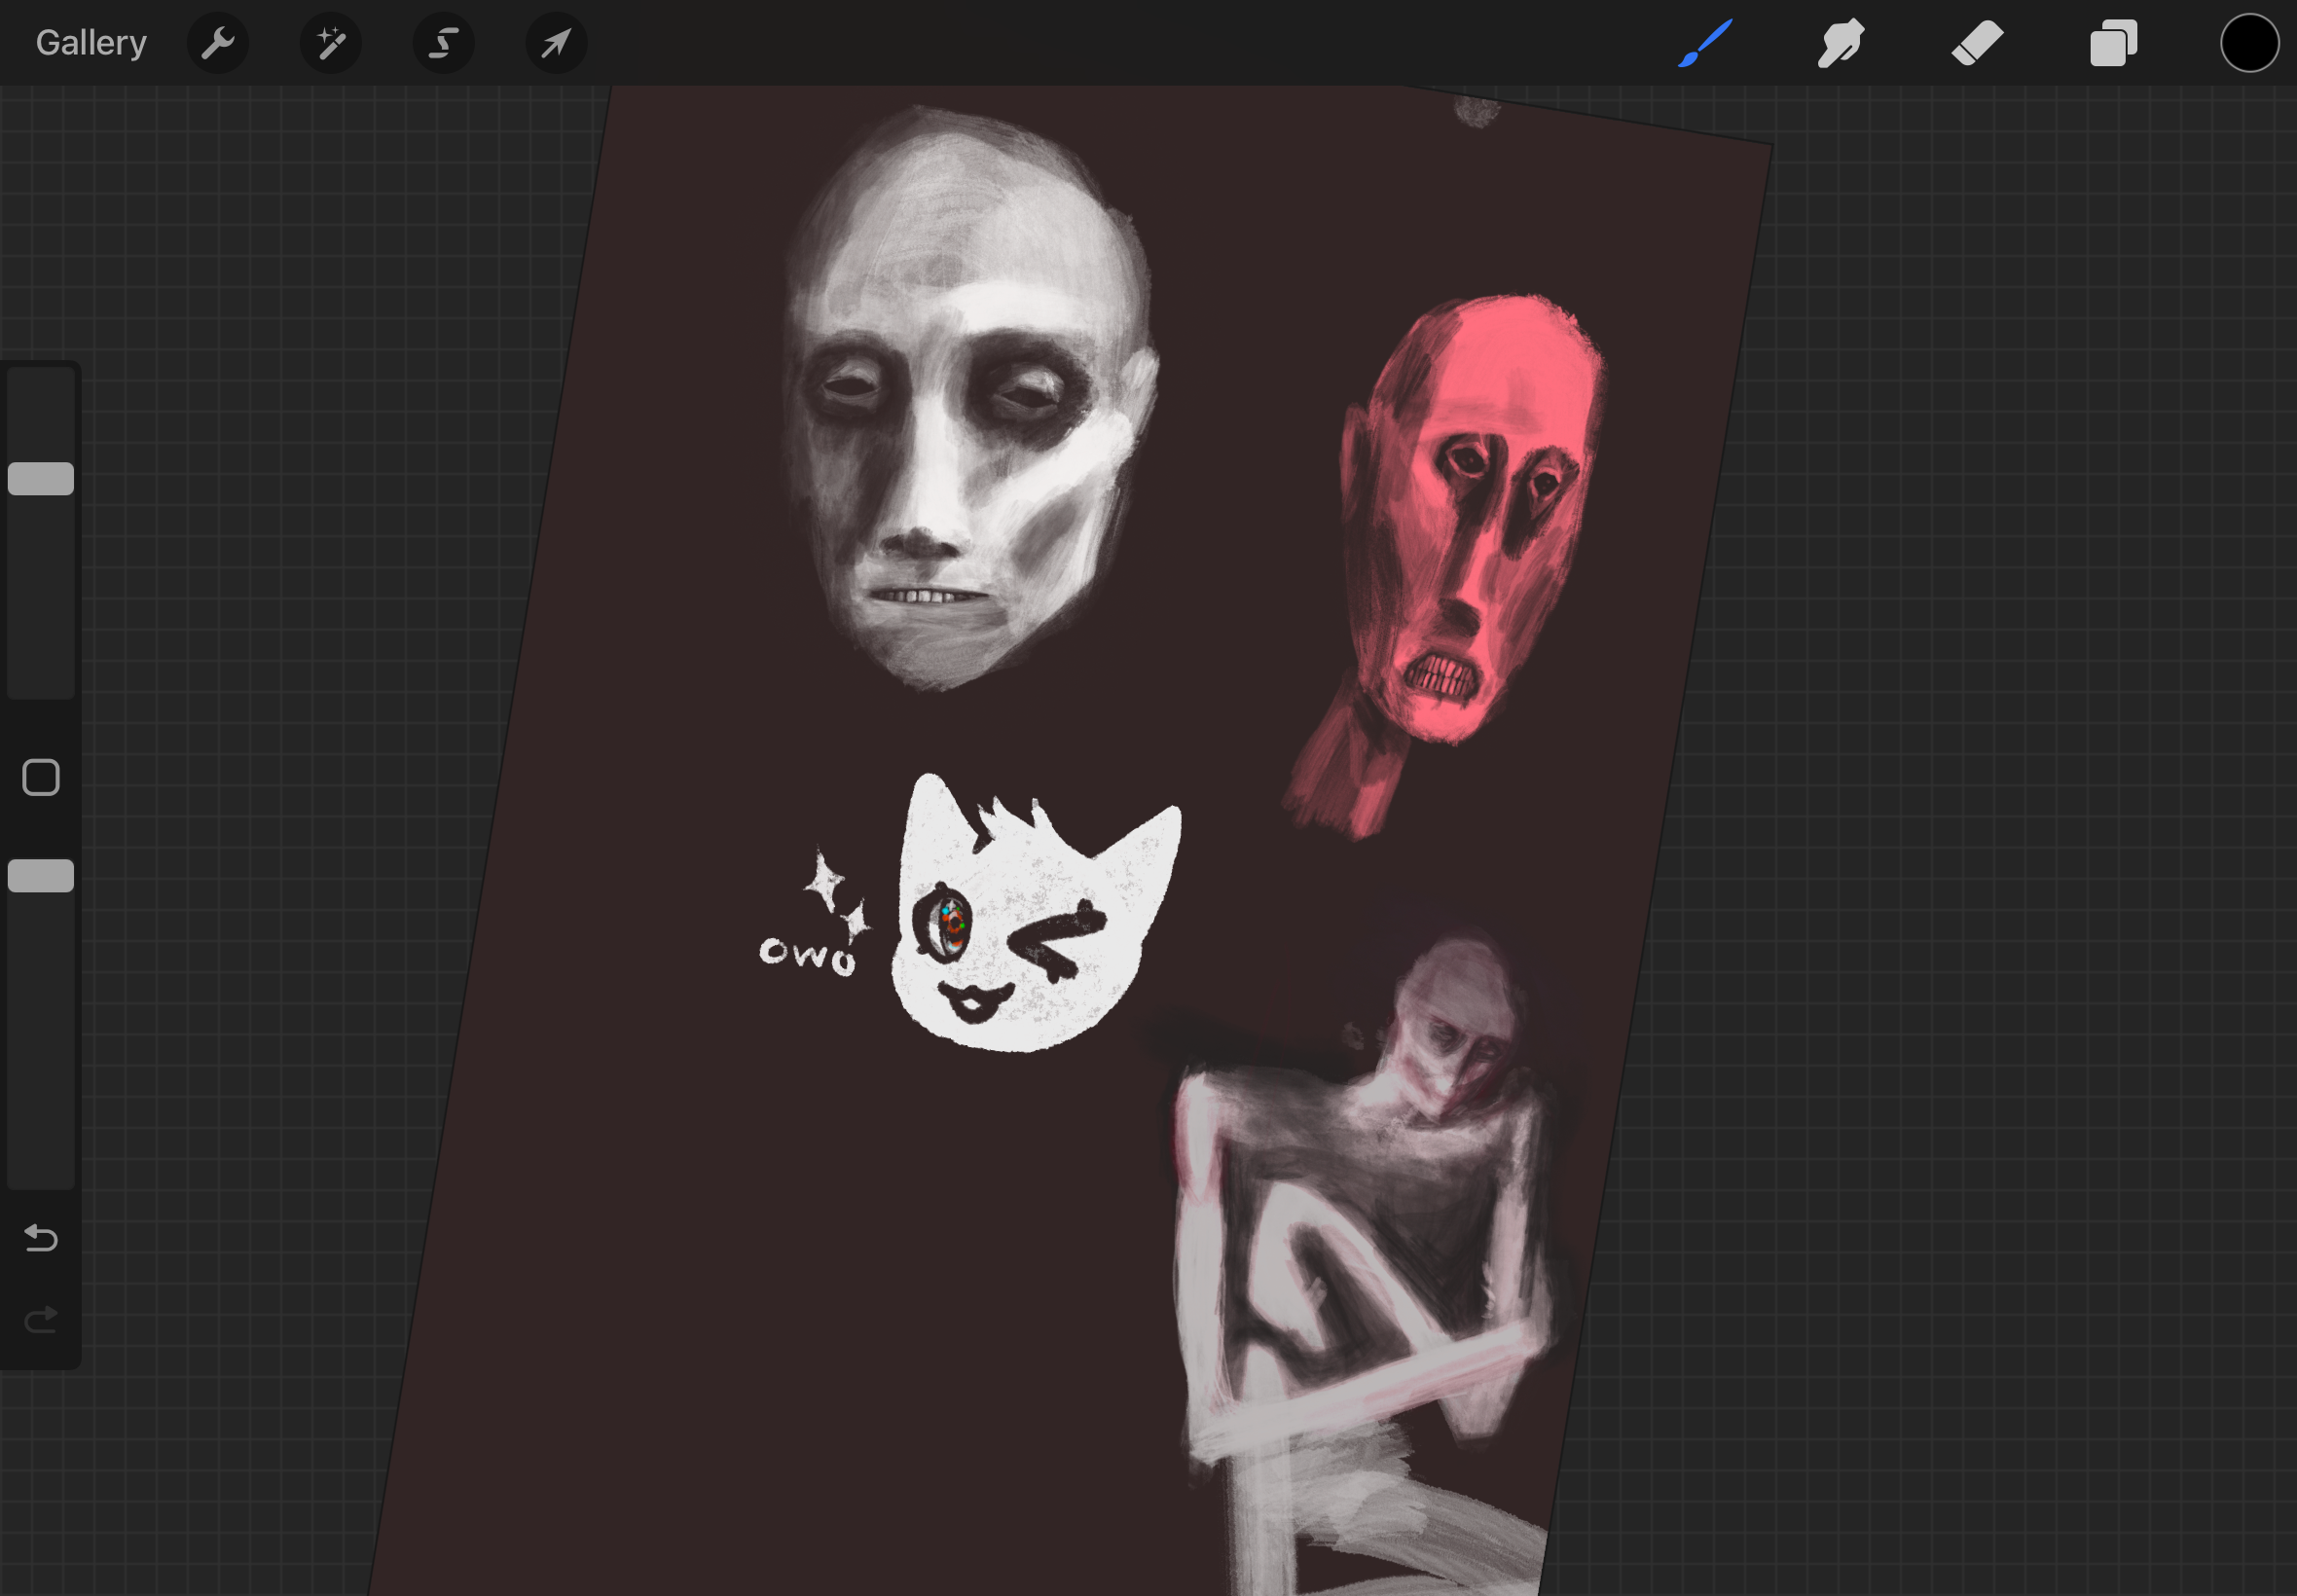The height and width of the screenshot is (1596, 2297).
Task: Open the Layers panel
Action: pos(2113,43)
